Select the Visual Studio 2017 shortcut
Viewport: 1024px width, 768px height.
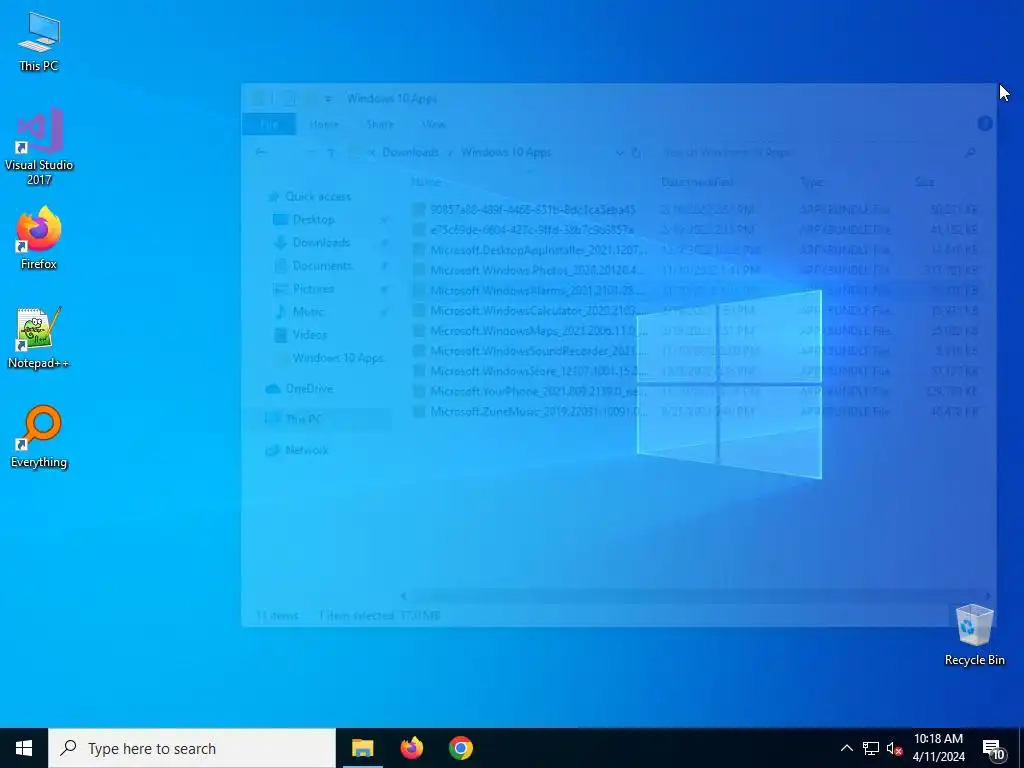point(39,146)
